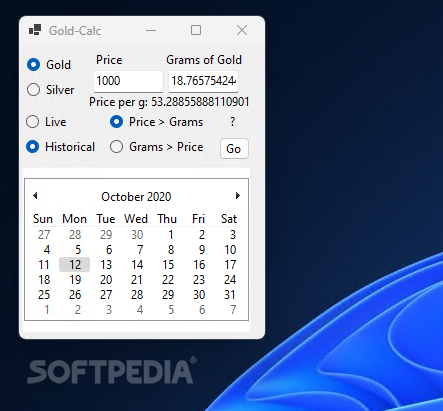Pick October 15 on the calendar
This screenshot has width=443, height=411.
[x=168, y=265]
